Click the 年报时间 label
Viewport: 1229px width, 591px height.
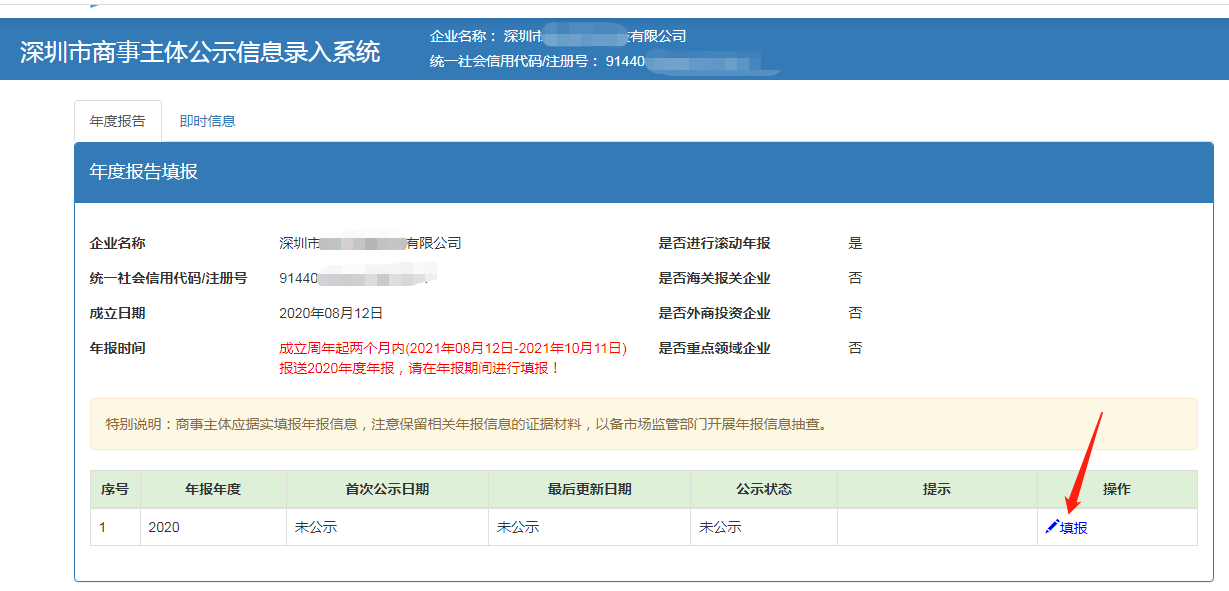click(x=117, y=348)
